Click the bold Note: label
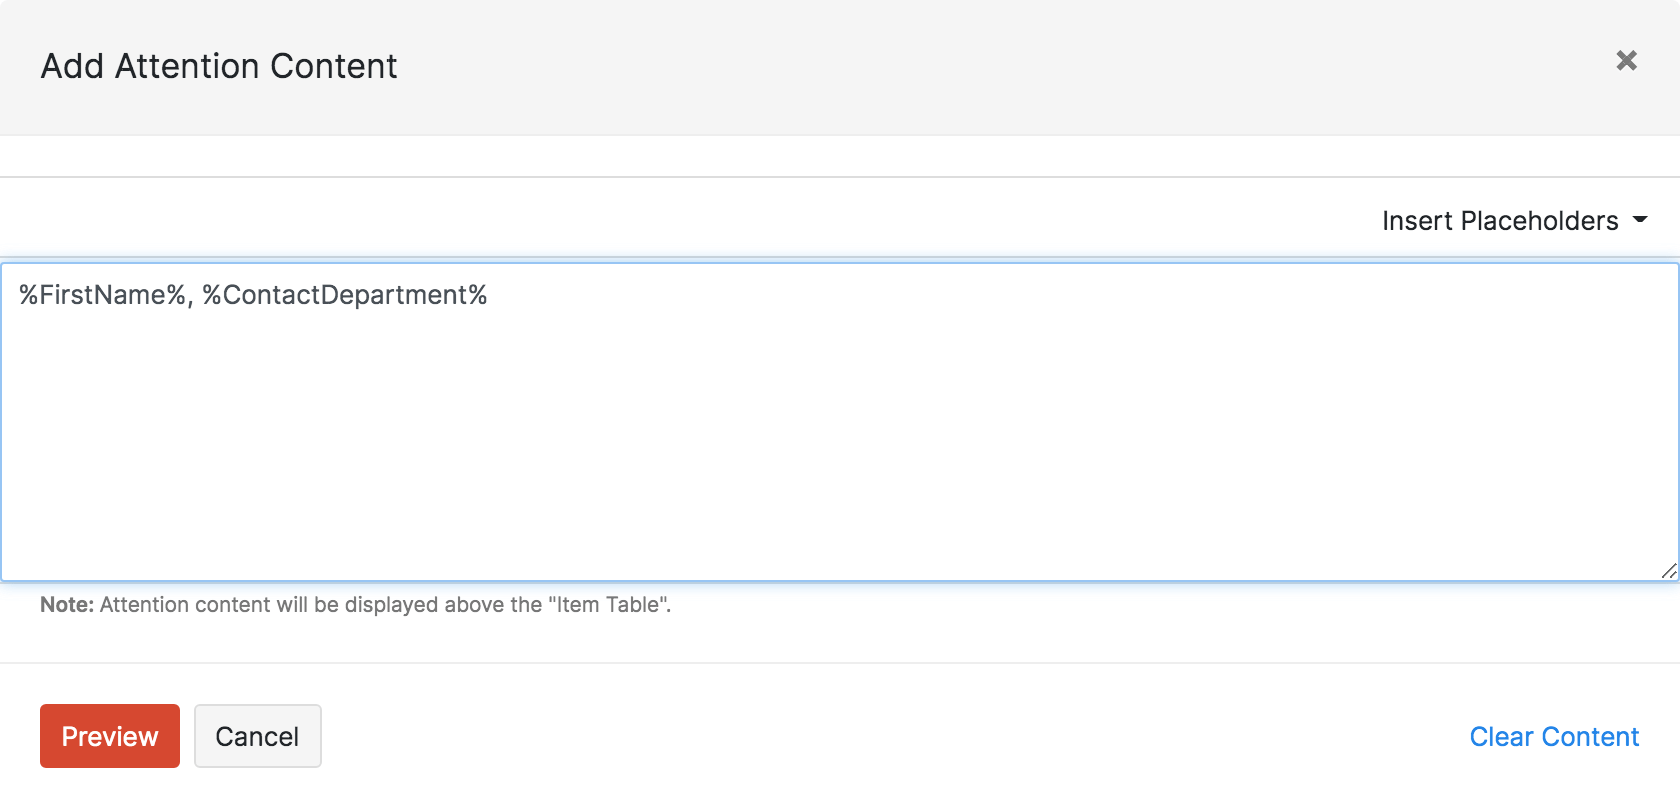 (67, 605)
